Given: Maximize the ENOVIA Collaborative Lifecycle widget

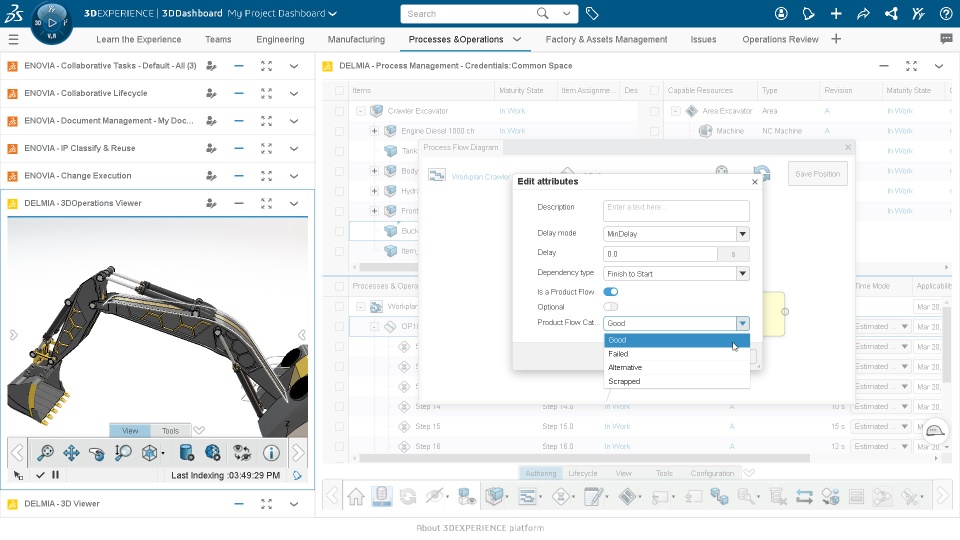Looking at the screenshot, I should point(266,93).
